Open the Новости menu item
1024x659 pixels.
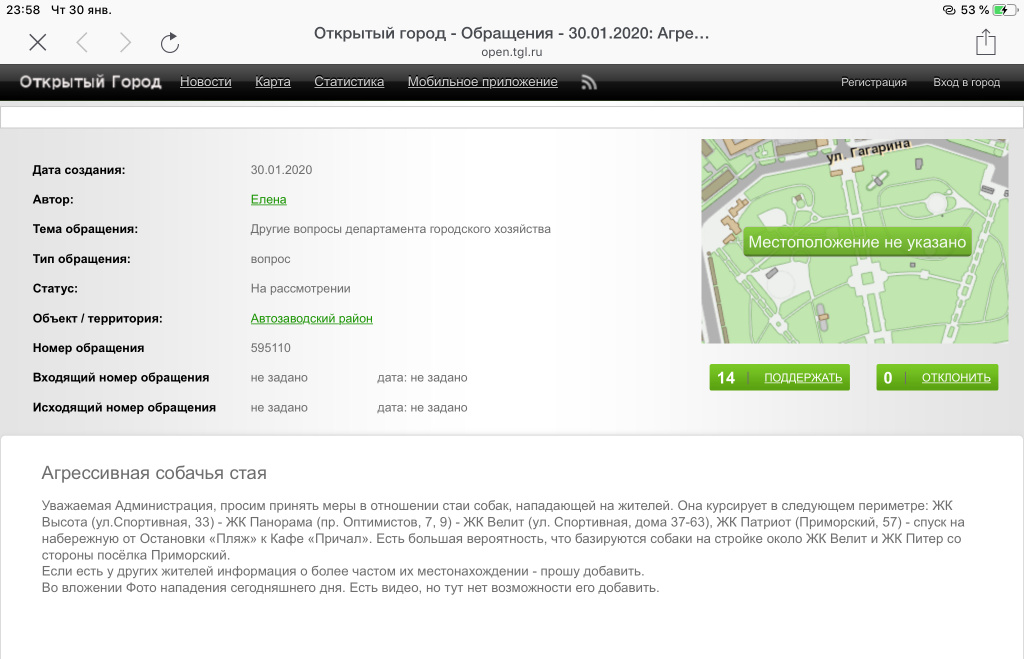point(205,82)
